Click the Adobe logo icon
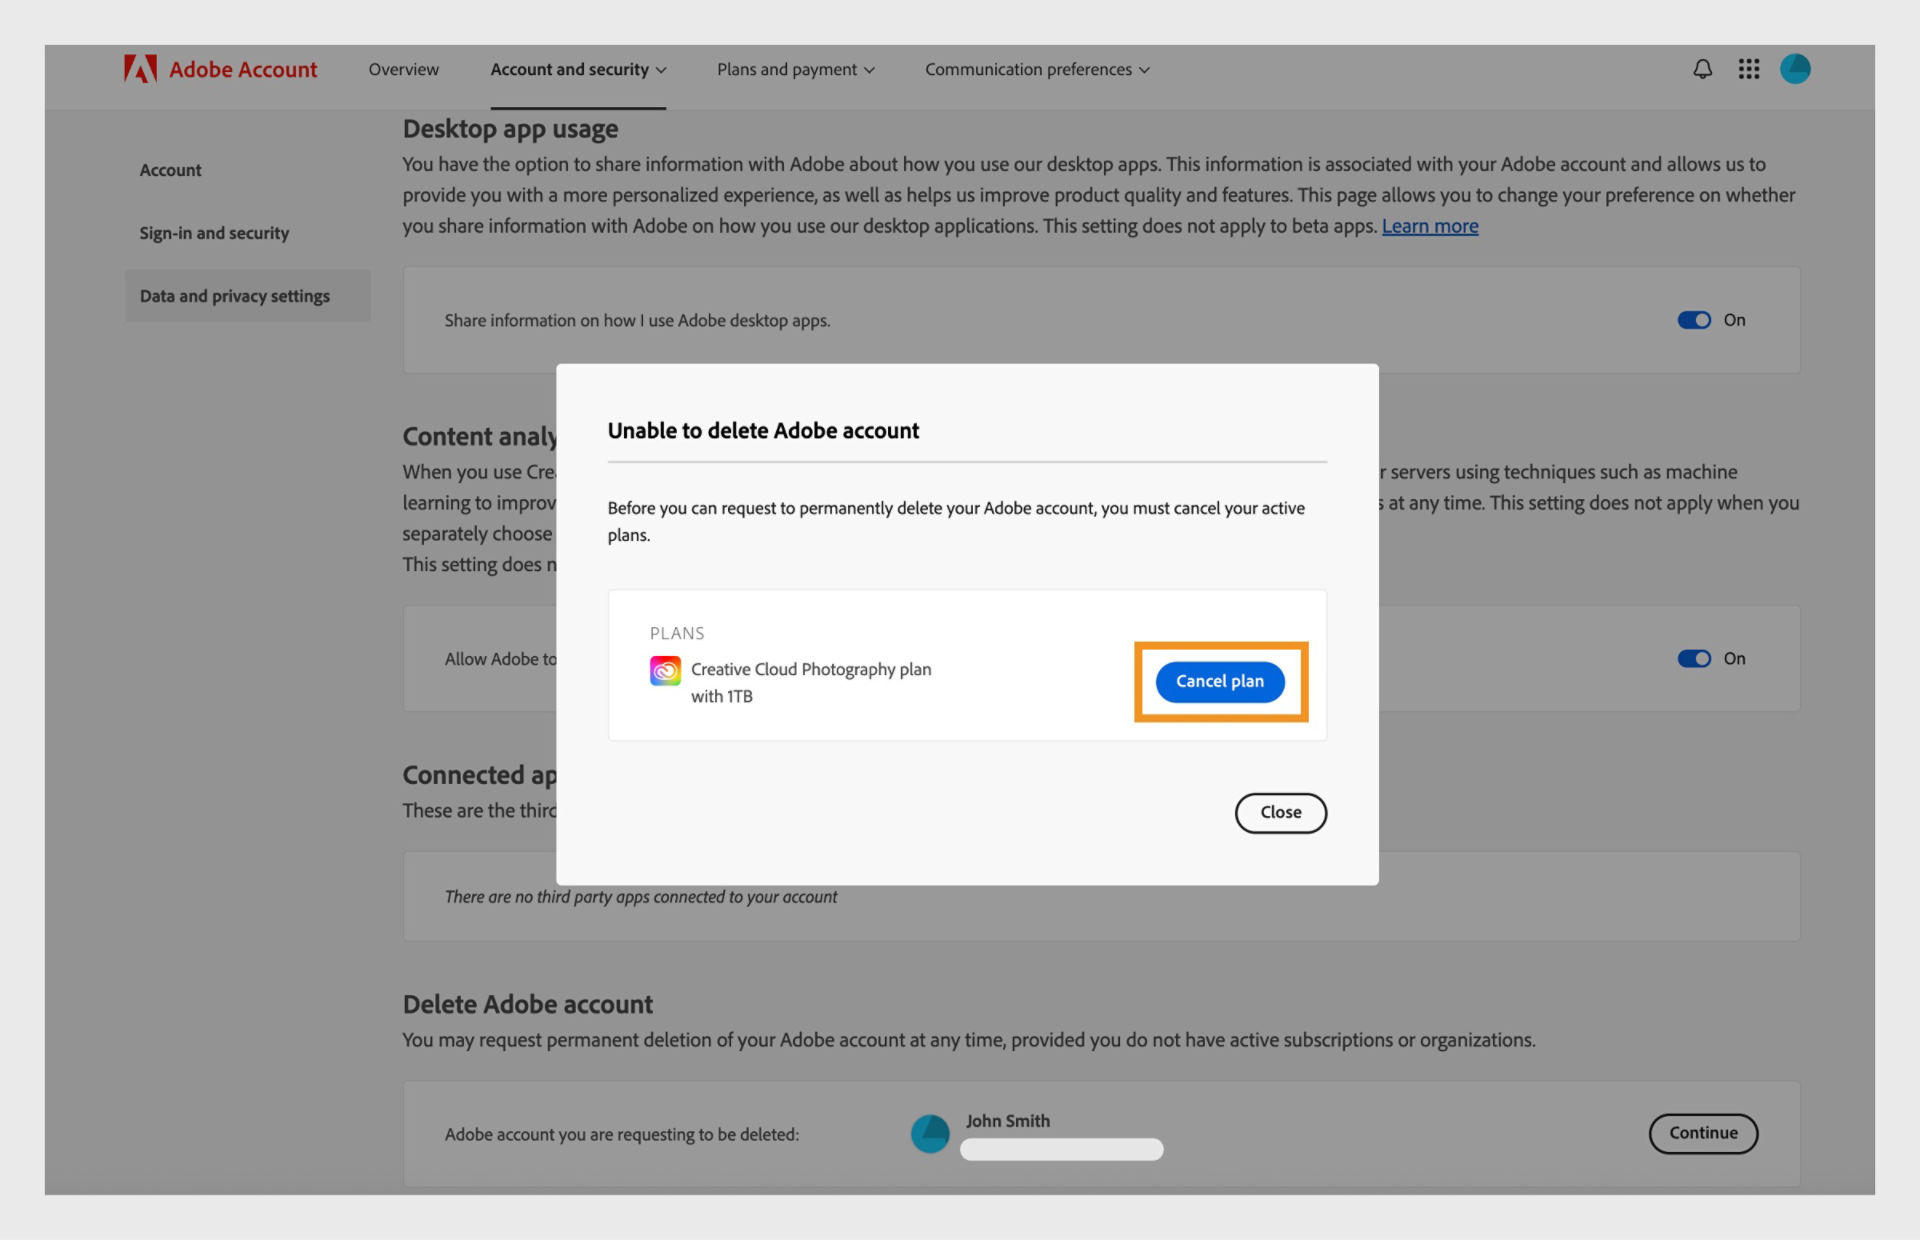Viewport: 1920px width, 1240px height. pos(140,69)
